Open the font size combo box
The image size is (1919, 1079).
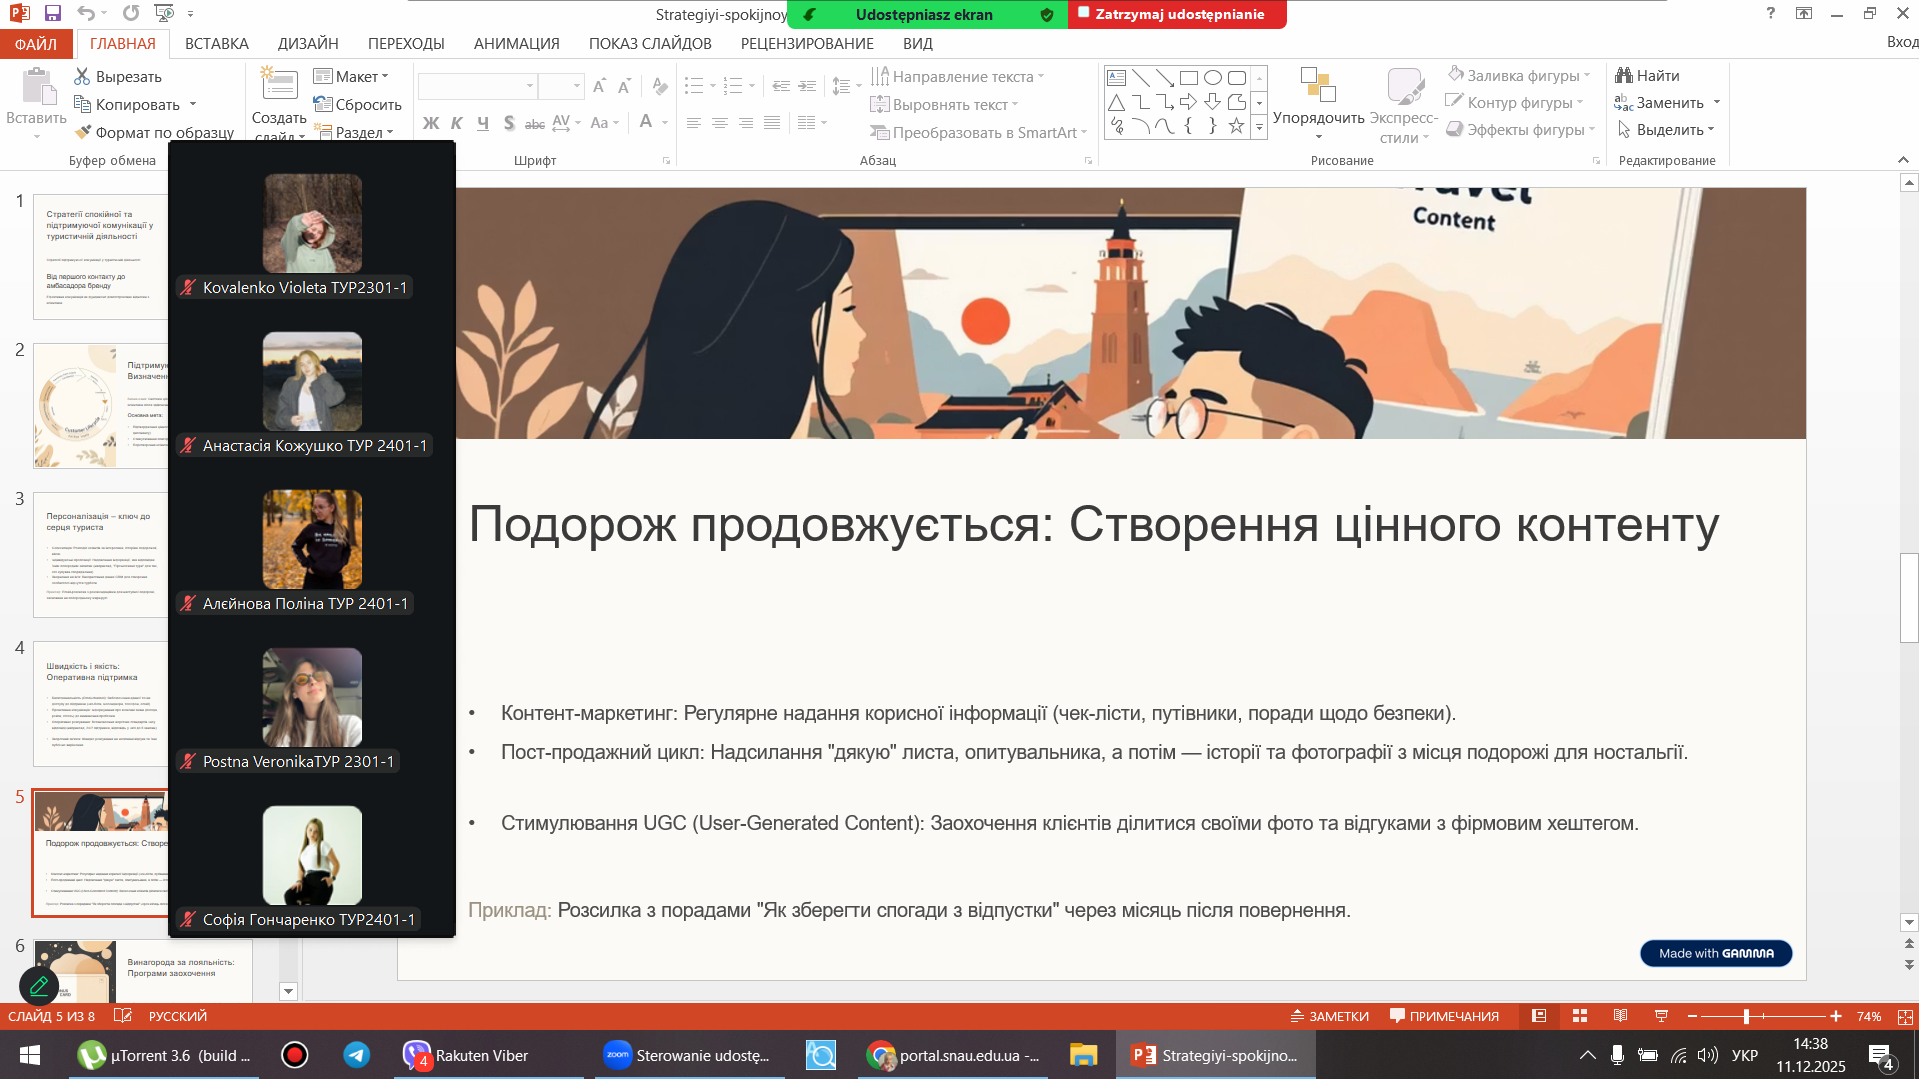(560, 87)
